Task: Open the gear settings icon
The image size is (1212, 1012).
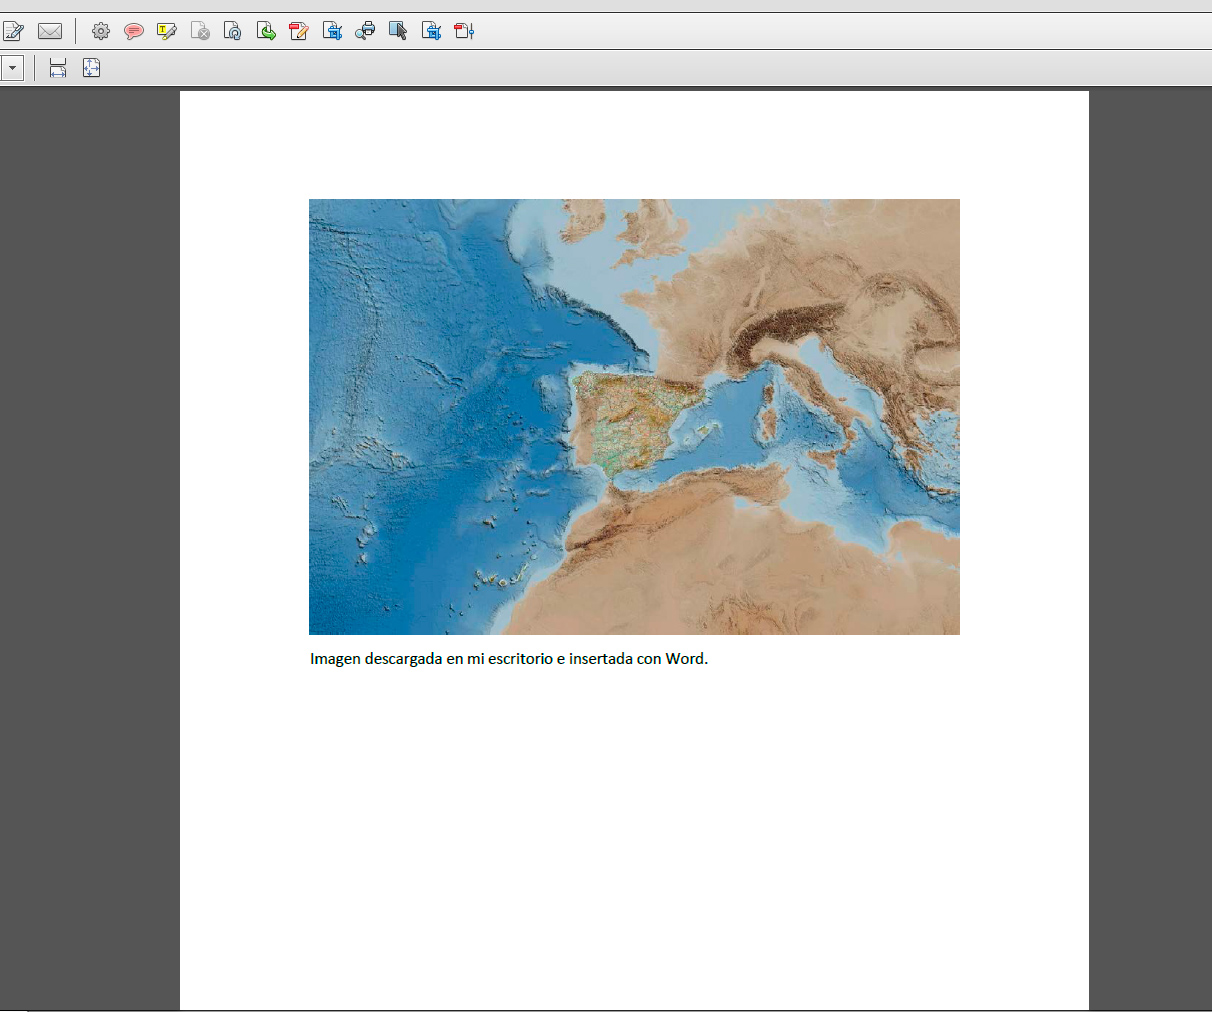Action: coord(101,31)
